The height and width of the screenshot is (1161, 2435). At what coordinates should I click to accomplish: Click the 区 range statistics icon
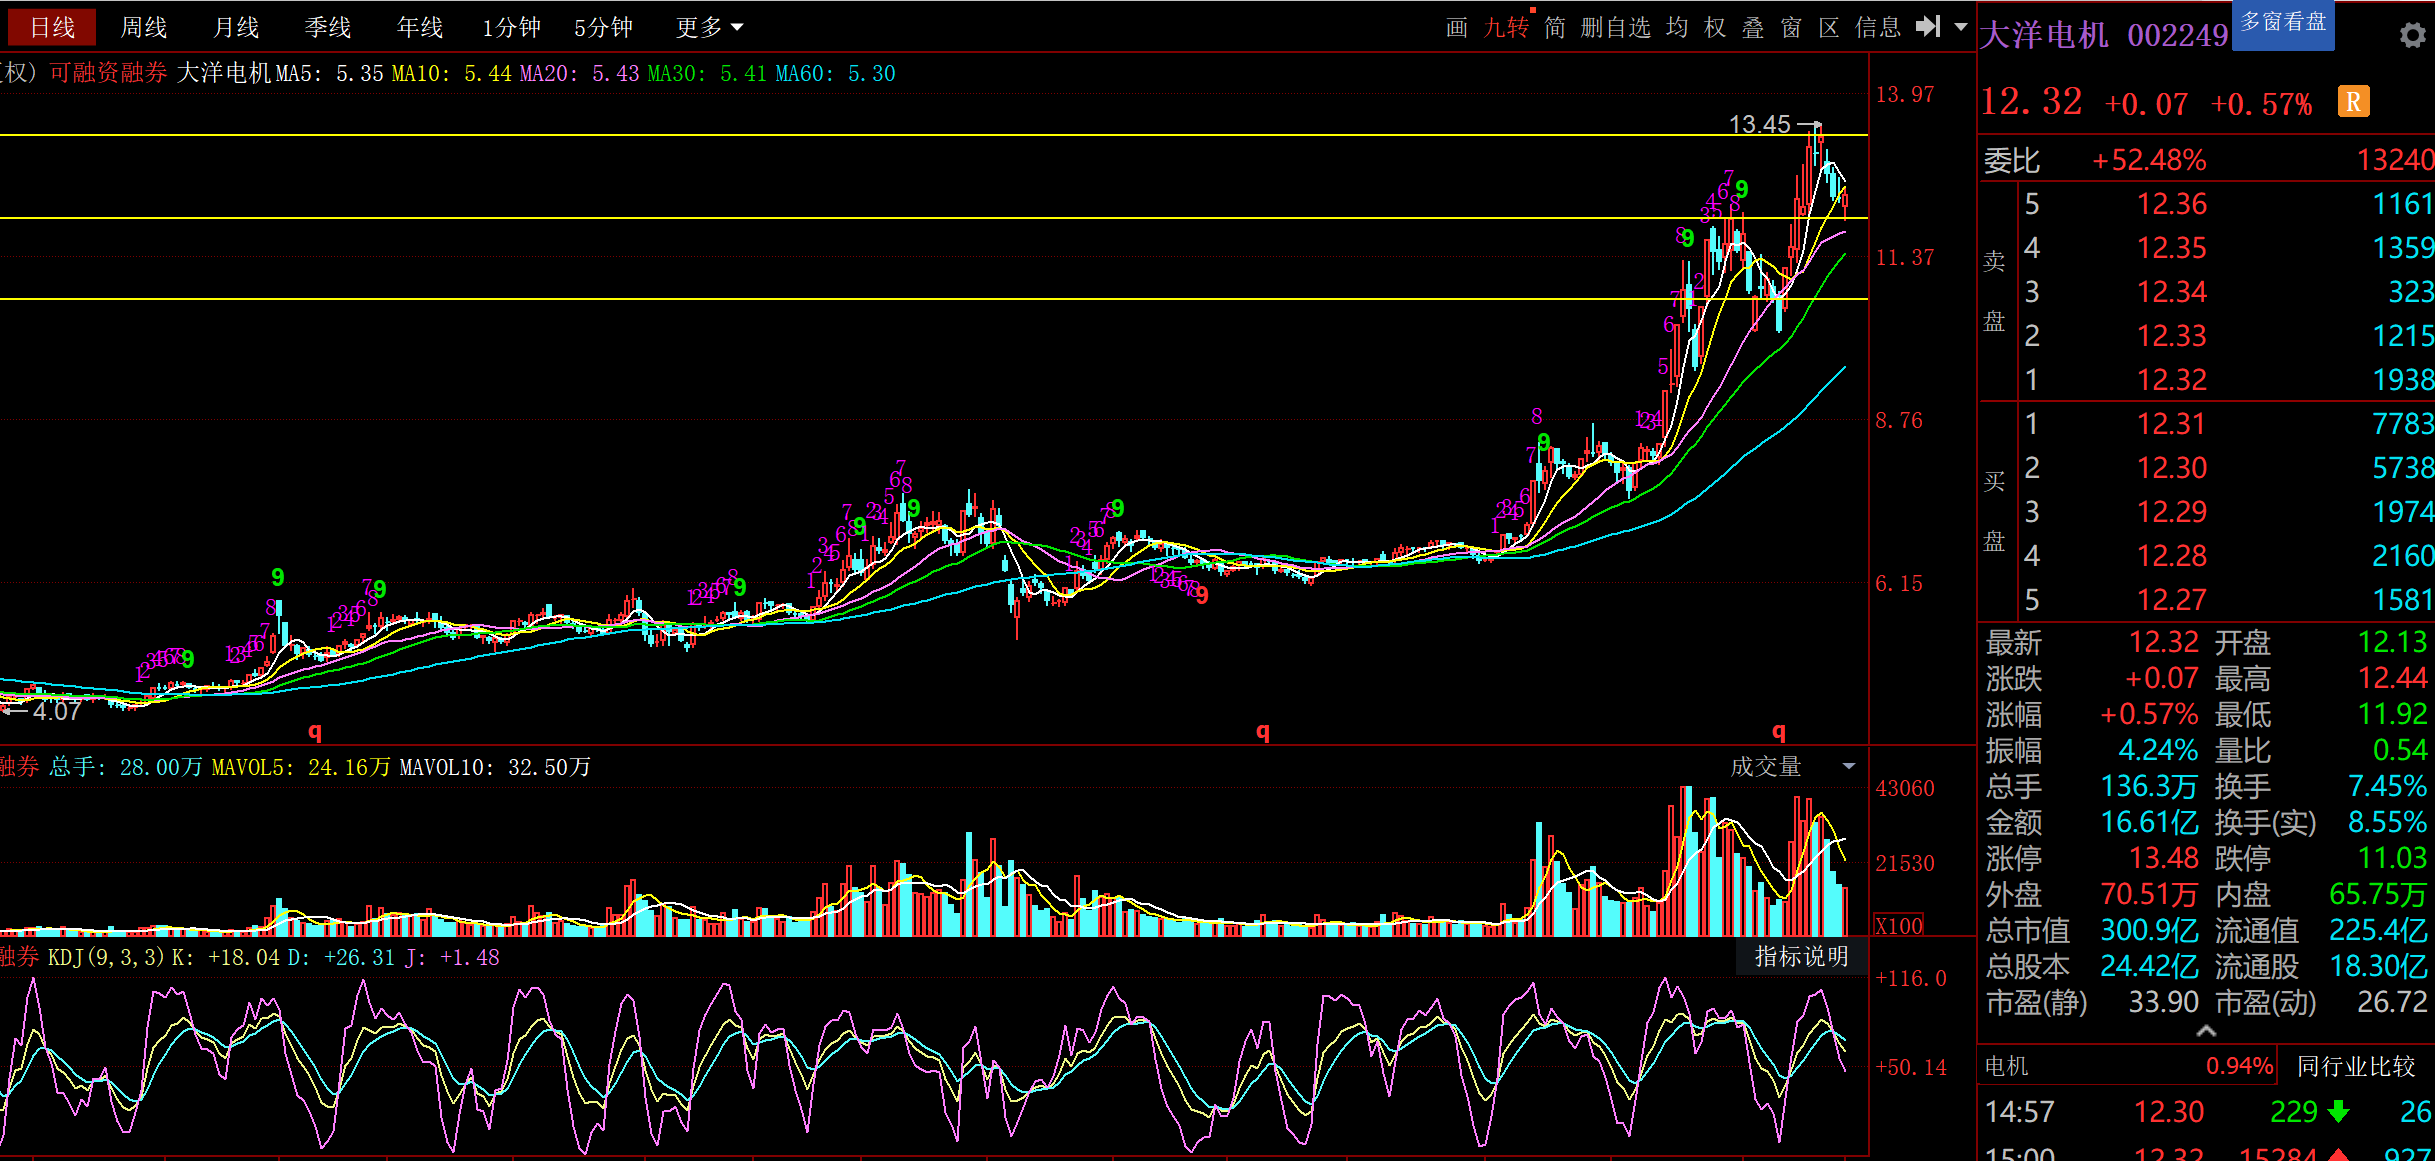[1829, 28]
